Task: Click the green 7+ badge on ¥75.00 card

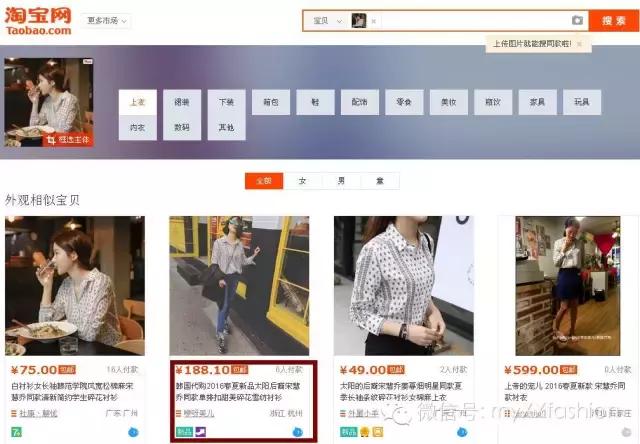Action: click(x=16, y=432)
